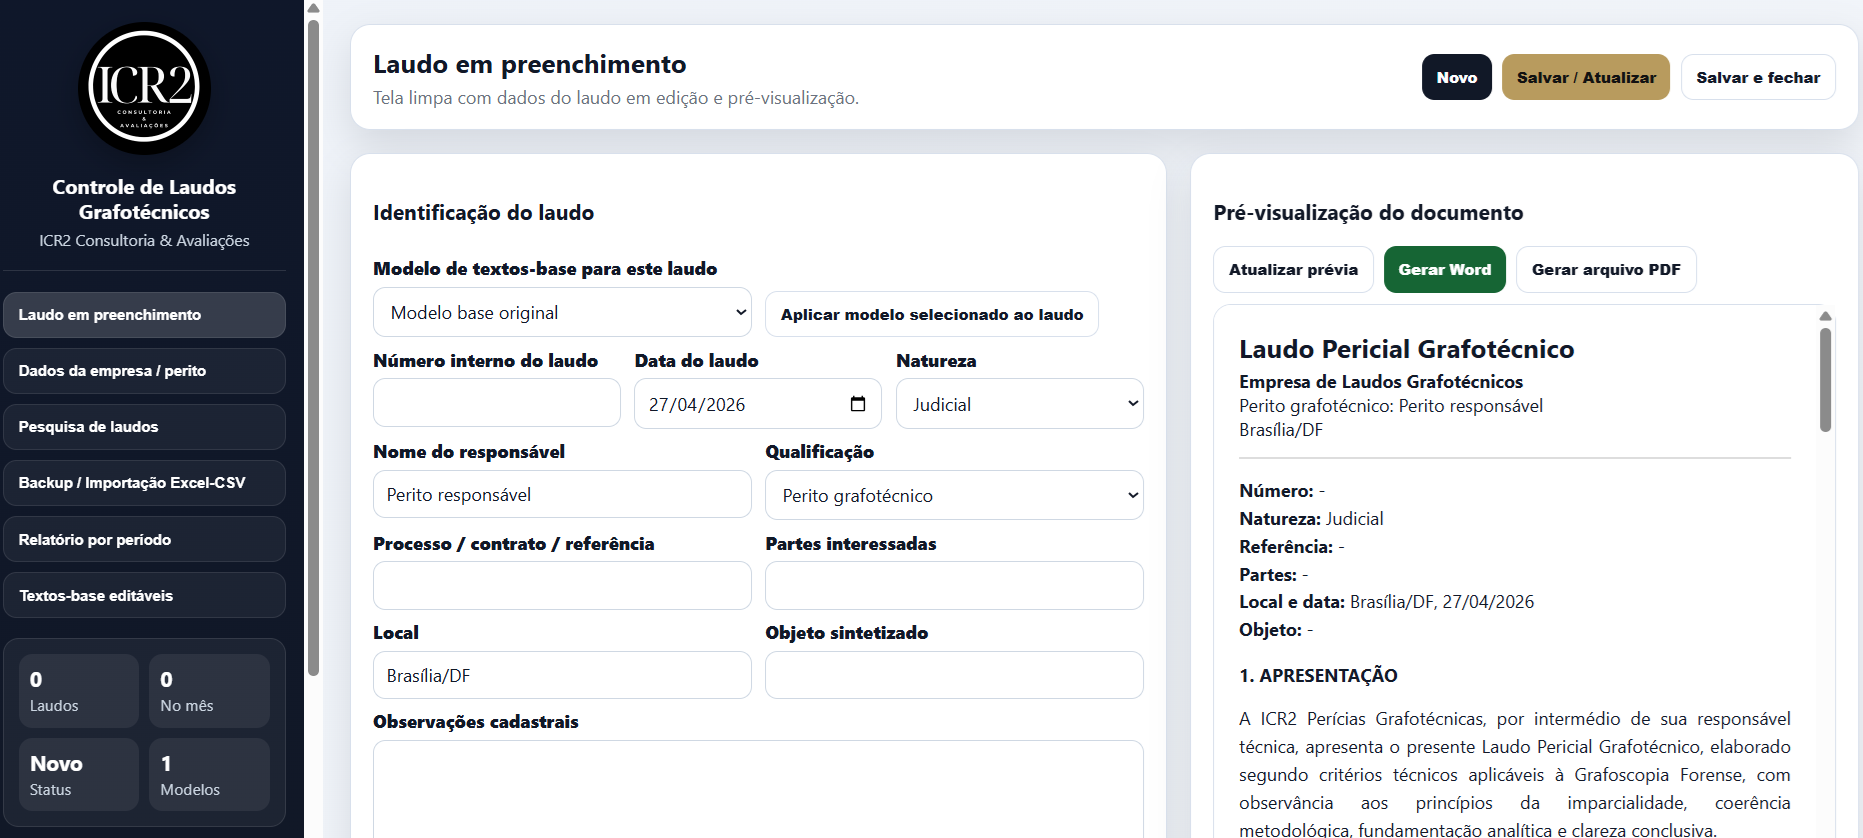Expand the Modelo base original dropdown

click(562, 313)
